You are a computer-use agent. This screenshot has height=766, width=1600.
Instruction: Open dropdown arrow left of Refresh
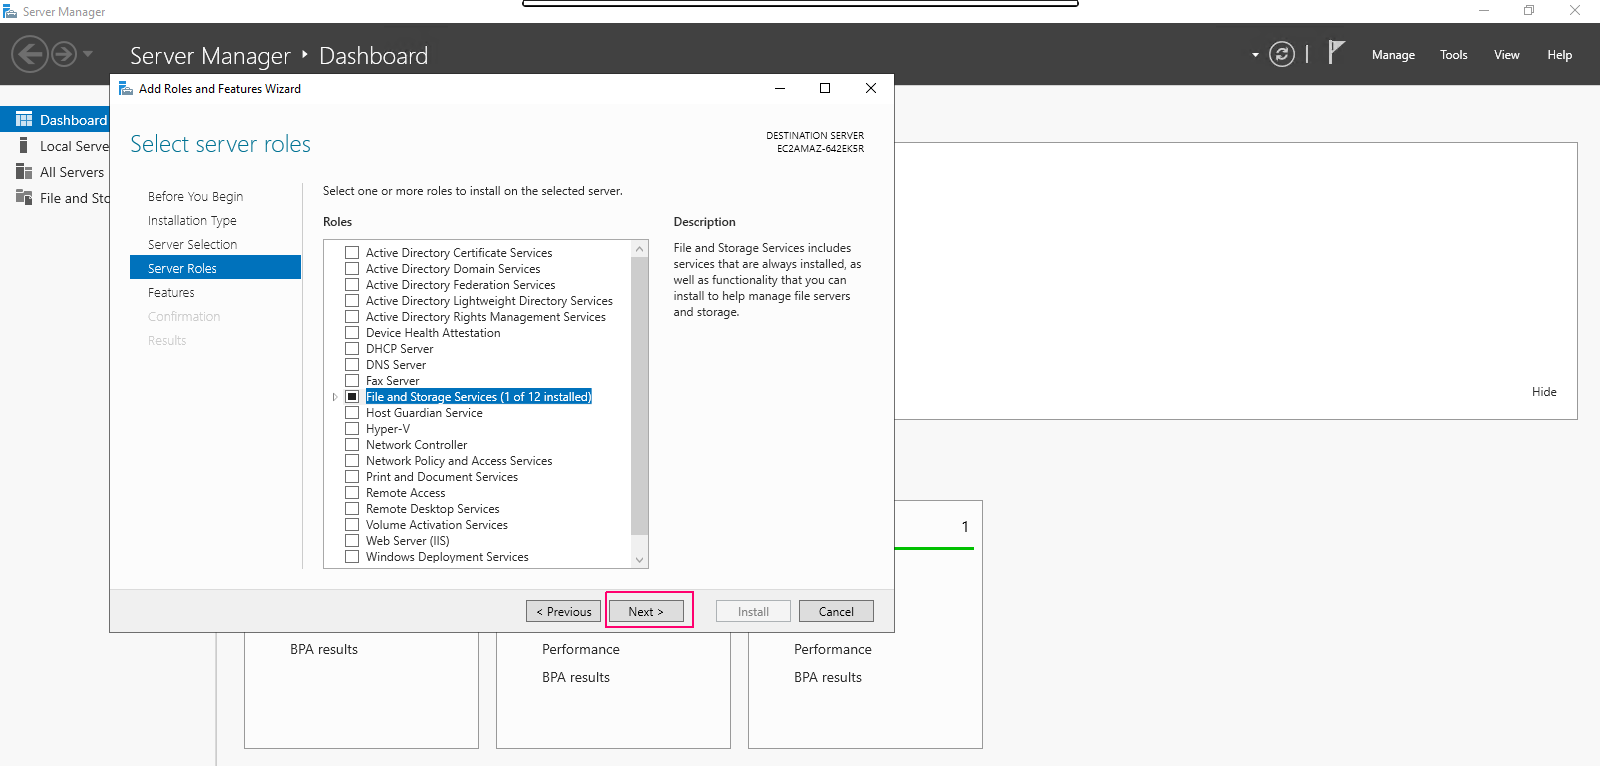coord(1255,55)
